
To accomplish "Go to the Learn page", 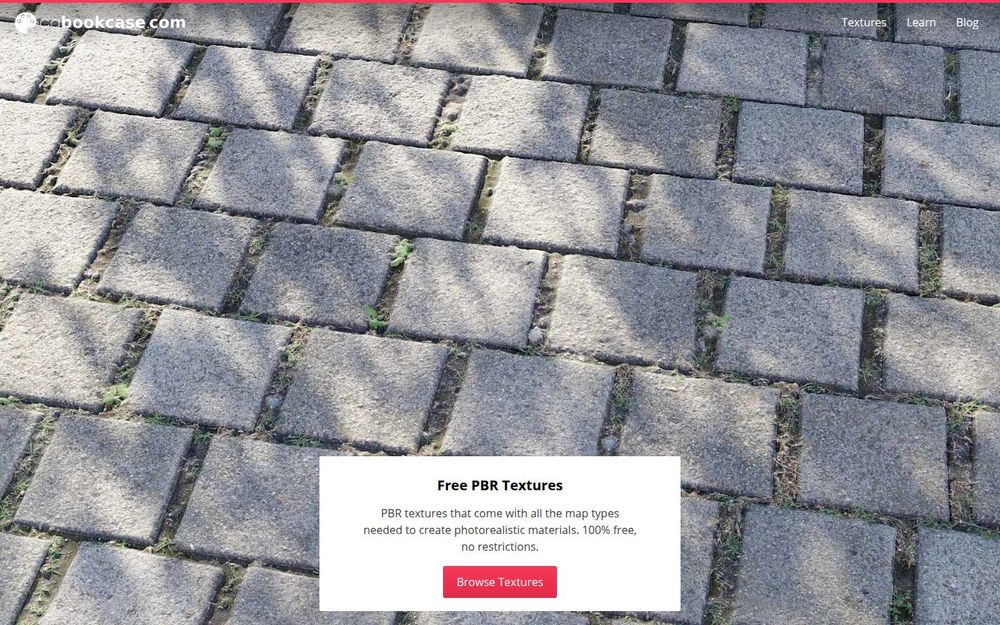I will point(921,22).
